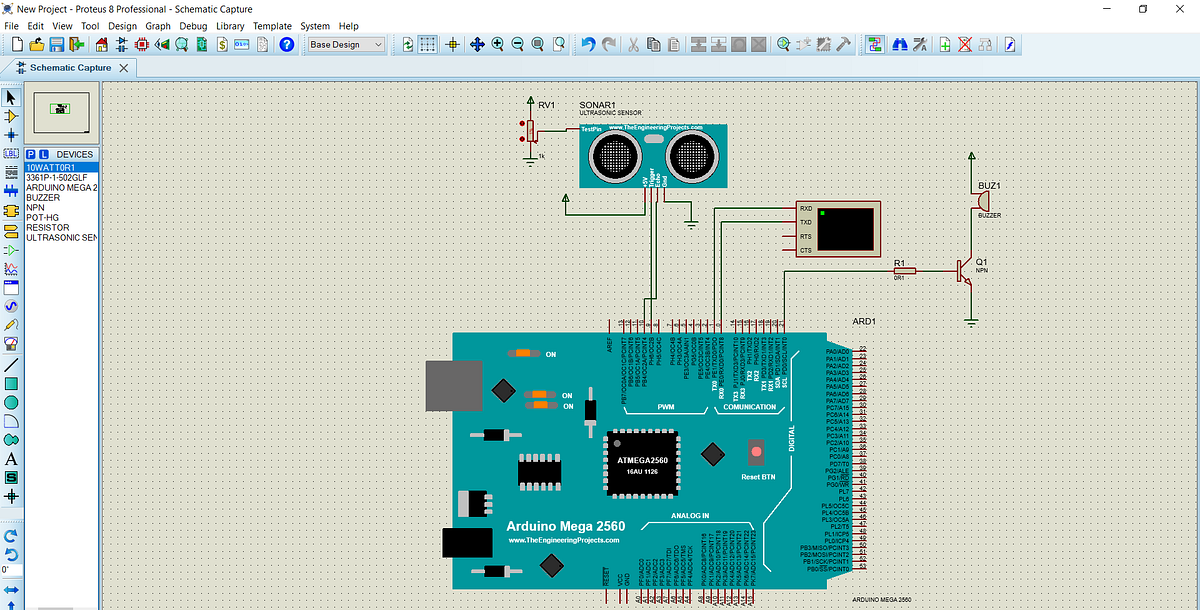Switch to the Schematic Capture tab
The image size is (1200, 610).
tap(70, 68)
